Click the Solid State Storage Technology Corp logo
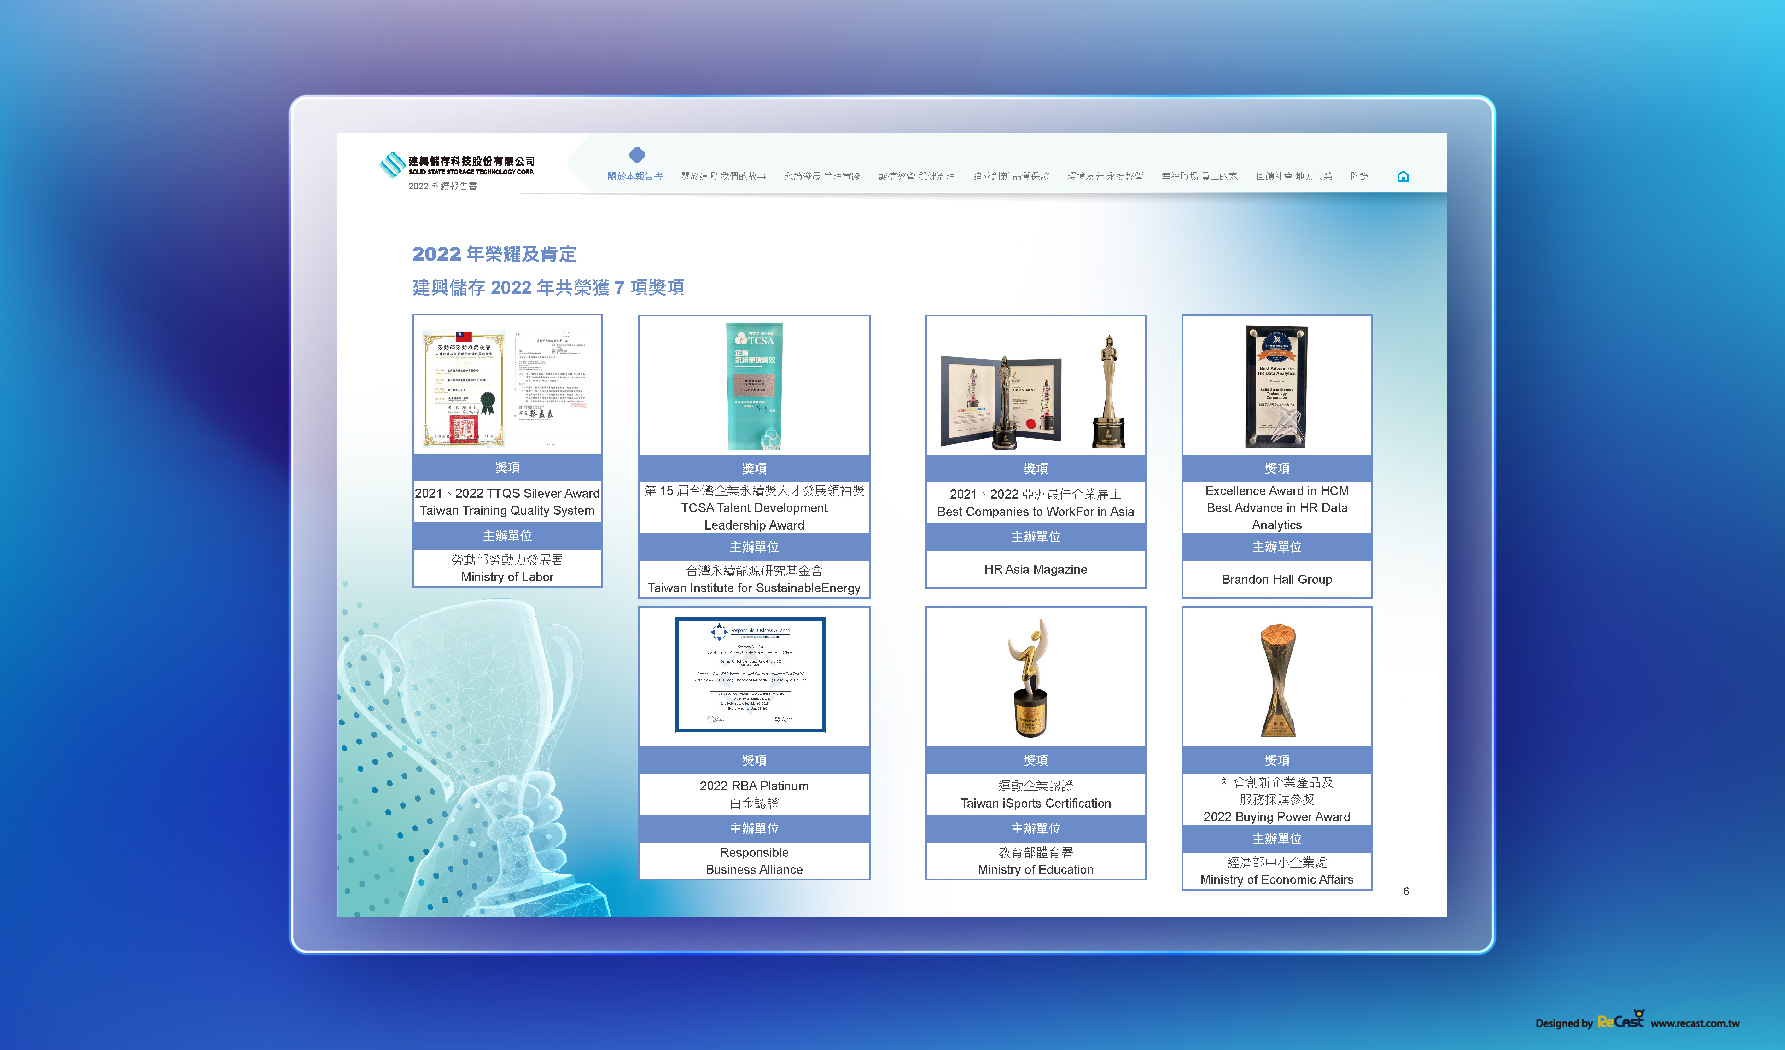Image resolution: width=1785 pixels, height=1050 pixels. [457, 165]
